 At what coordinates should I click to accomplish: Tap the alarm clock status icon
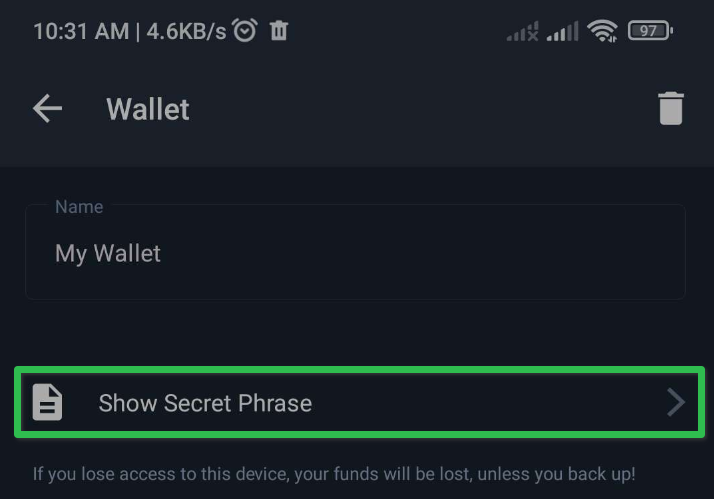click(x=245, y=31)
